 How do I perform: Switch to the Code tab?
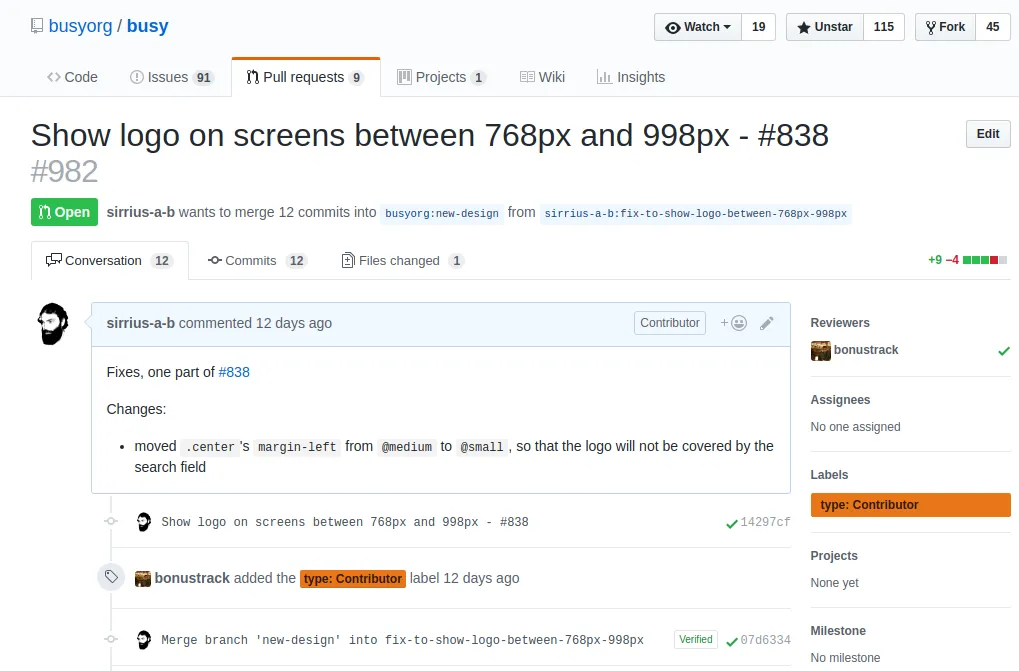pyautogui.click(x=72, y=77)
